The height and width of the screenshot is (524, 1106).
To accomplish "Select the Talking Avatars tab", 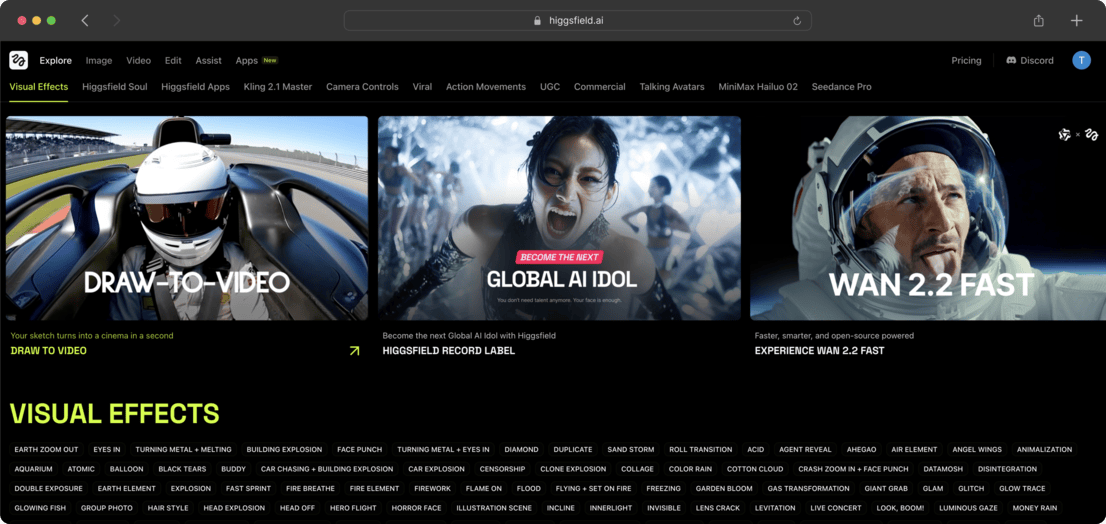I will (x=671, y=87).
